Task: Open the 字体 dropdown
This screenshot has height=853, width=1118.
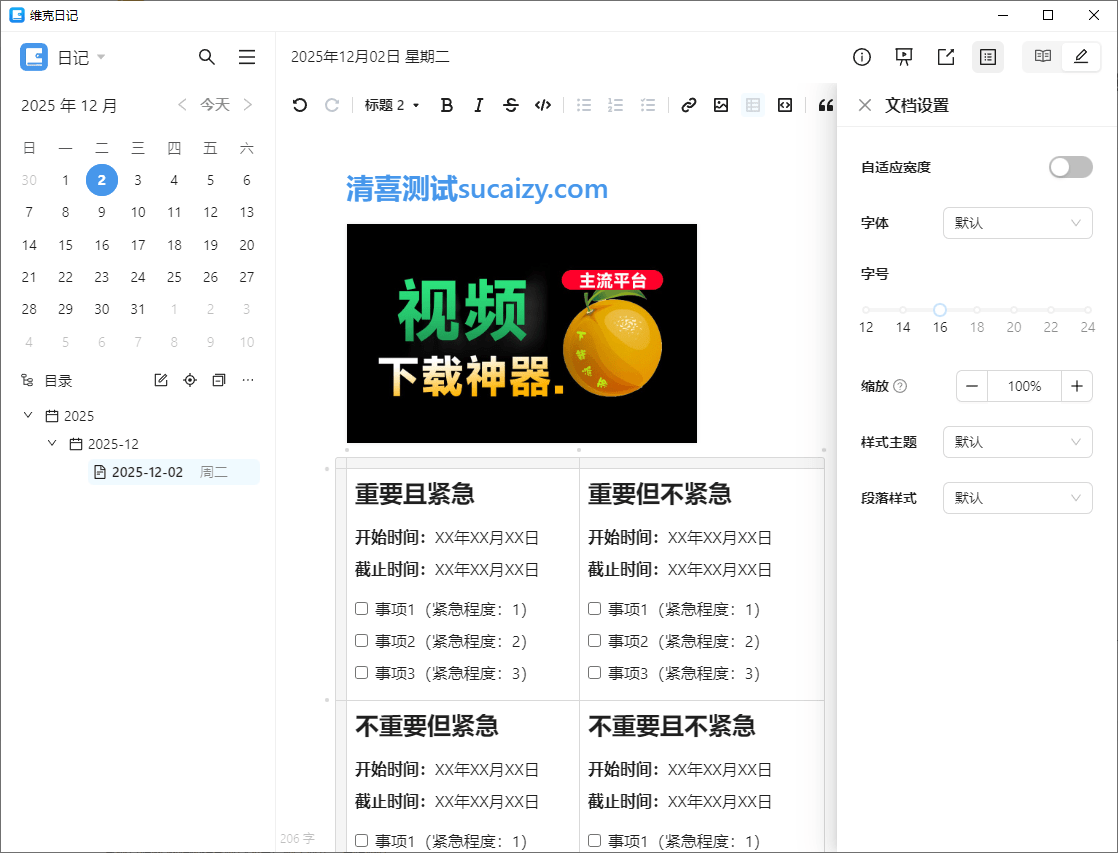Action: point(1017,223)
